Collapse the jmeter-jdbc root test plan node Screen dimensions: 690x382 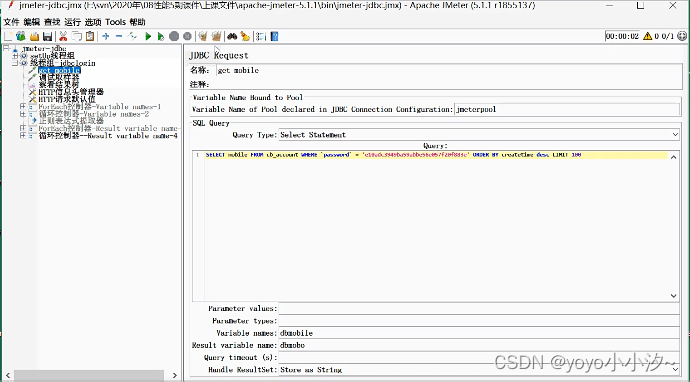pos(6,48)
